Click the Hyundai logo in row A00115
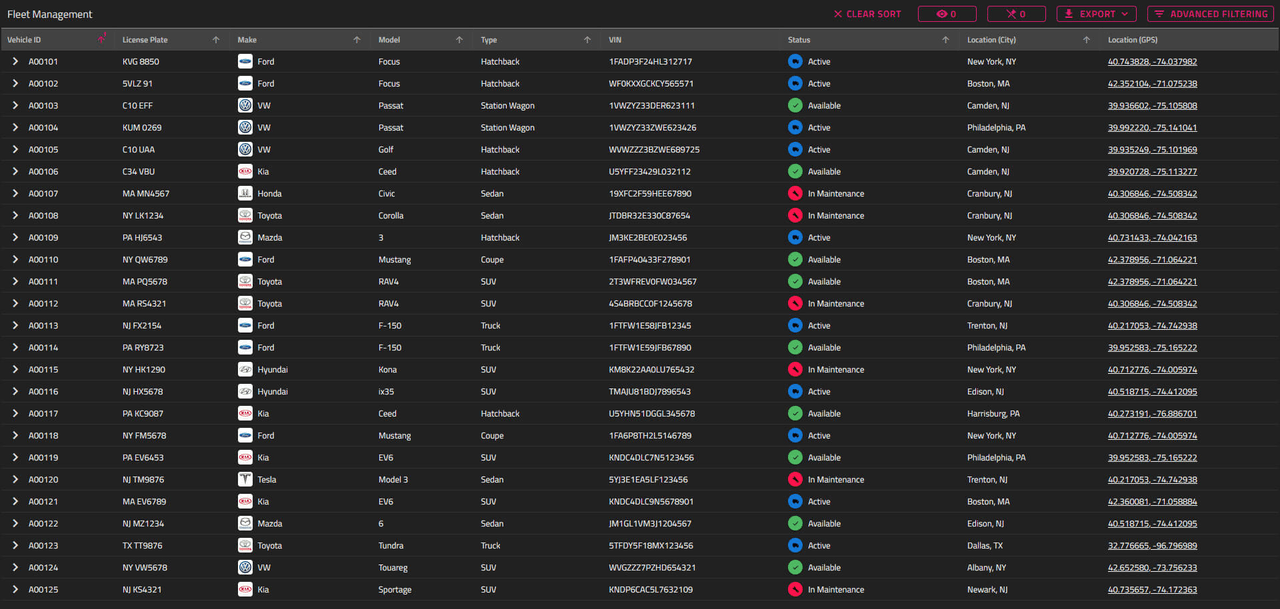The image size is (1280, 609). point(245,369)
